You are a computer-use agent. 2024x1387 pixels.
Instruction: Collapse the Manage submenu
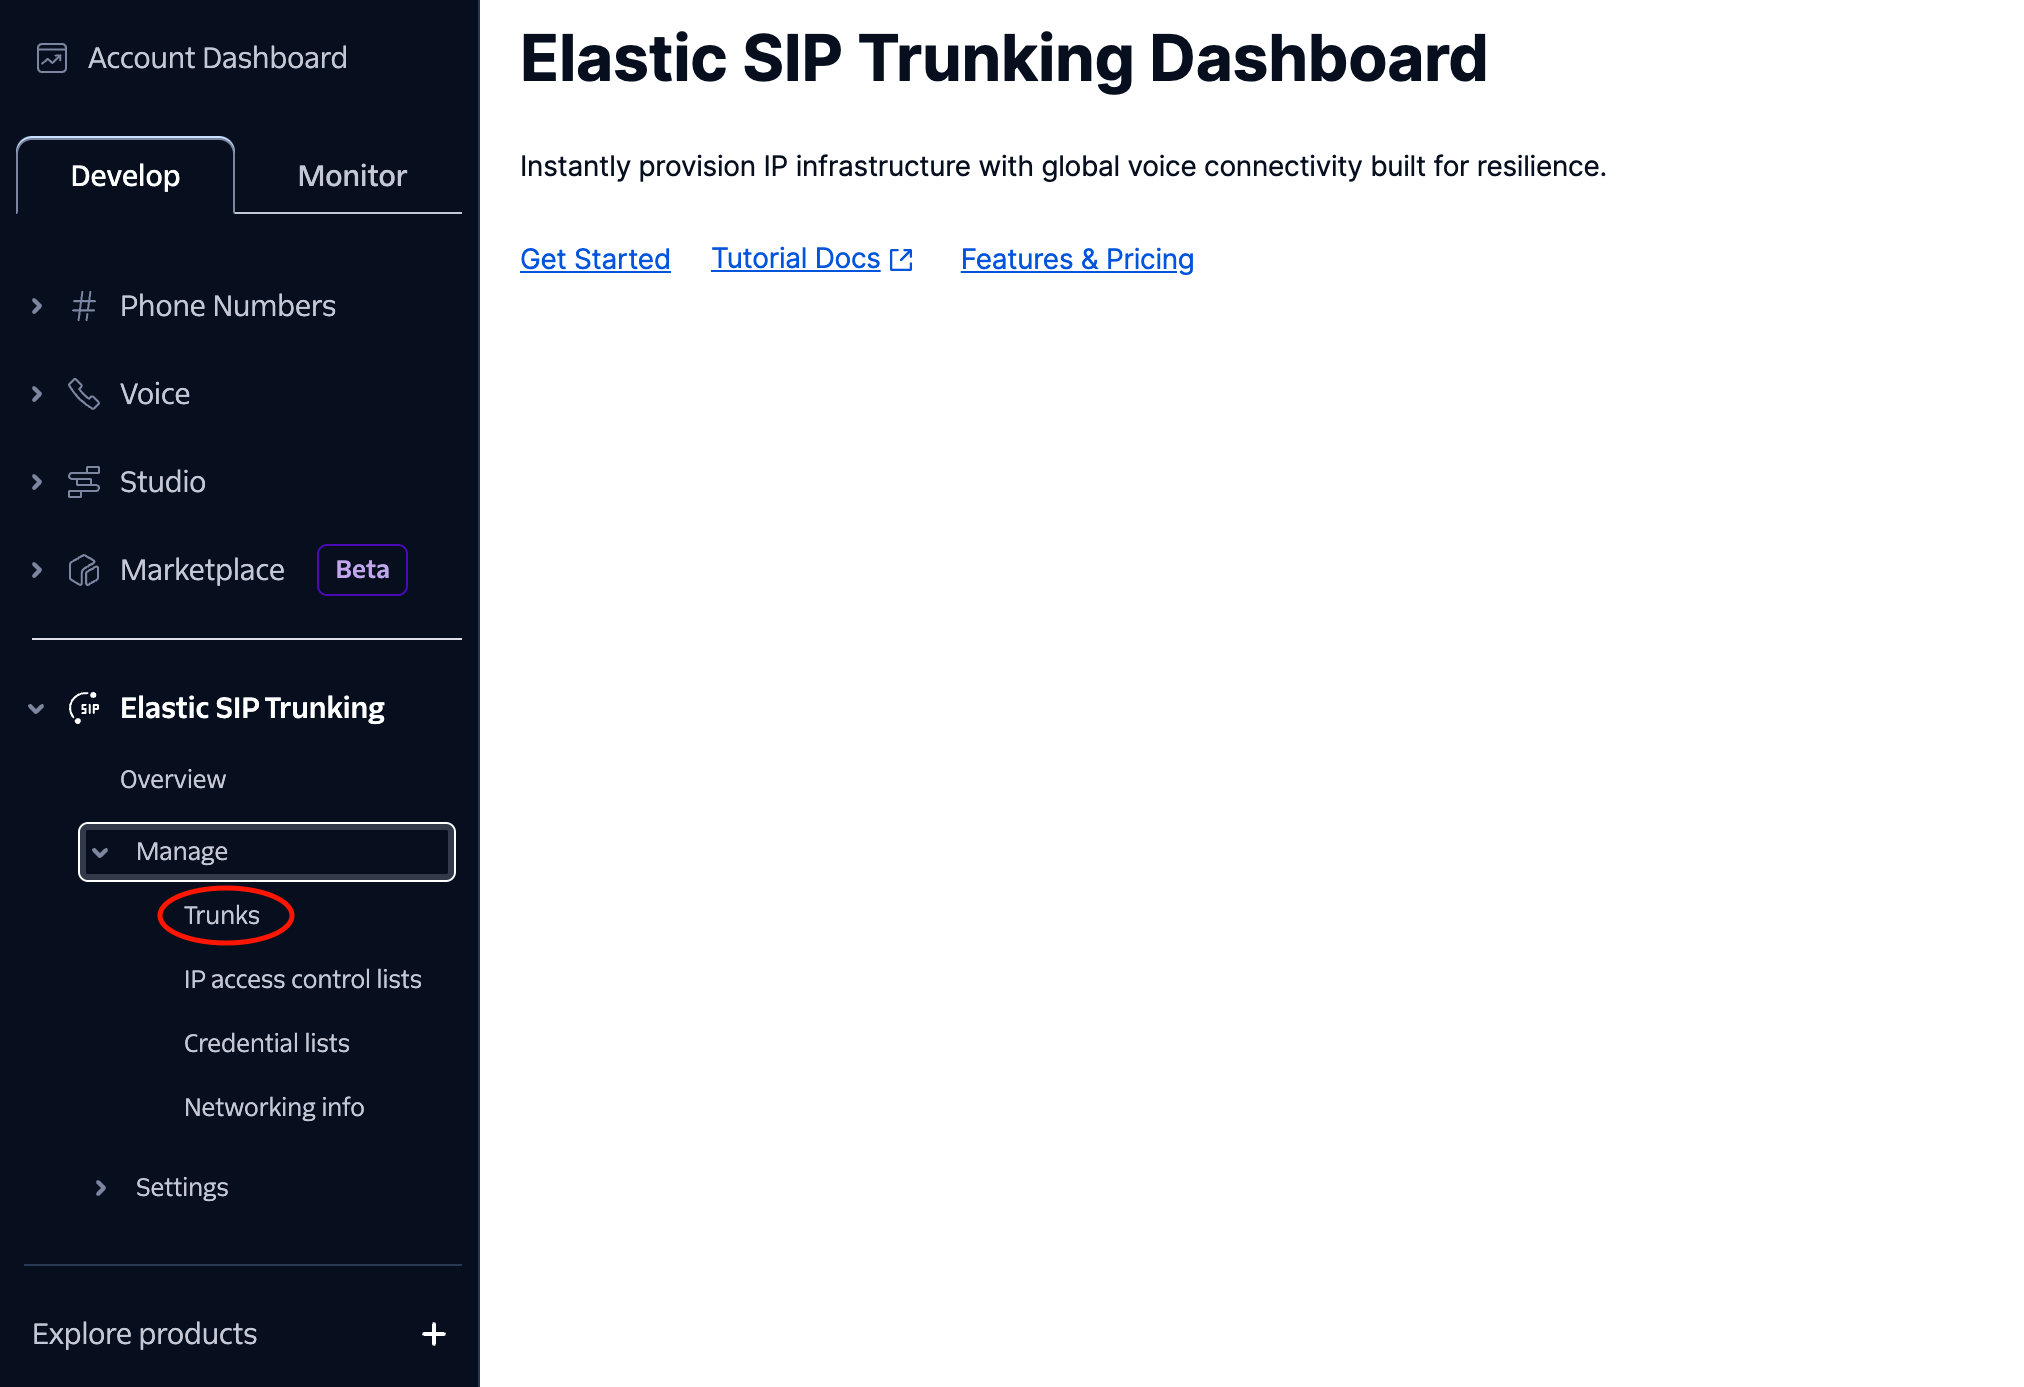click(x=101, y=852)
